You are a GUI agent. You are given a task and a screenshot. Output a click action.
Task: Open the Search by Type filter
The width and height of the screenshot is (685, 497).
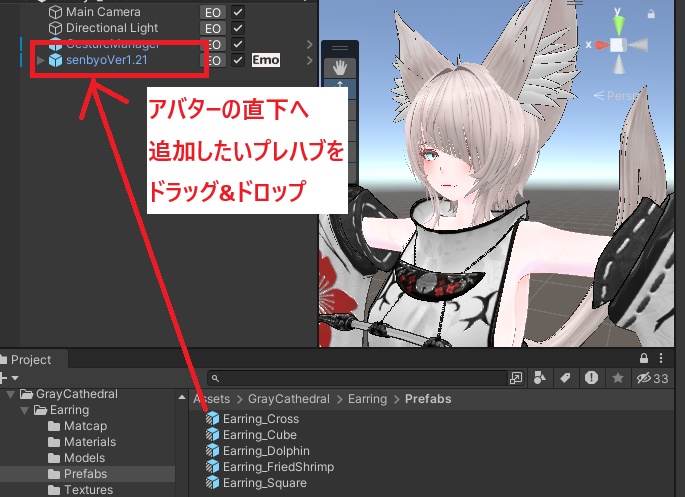coord(540,378)
